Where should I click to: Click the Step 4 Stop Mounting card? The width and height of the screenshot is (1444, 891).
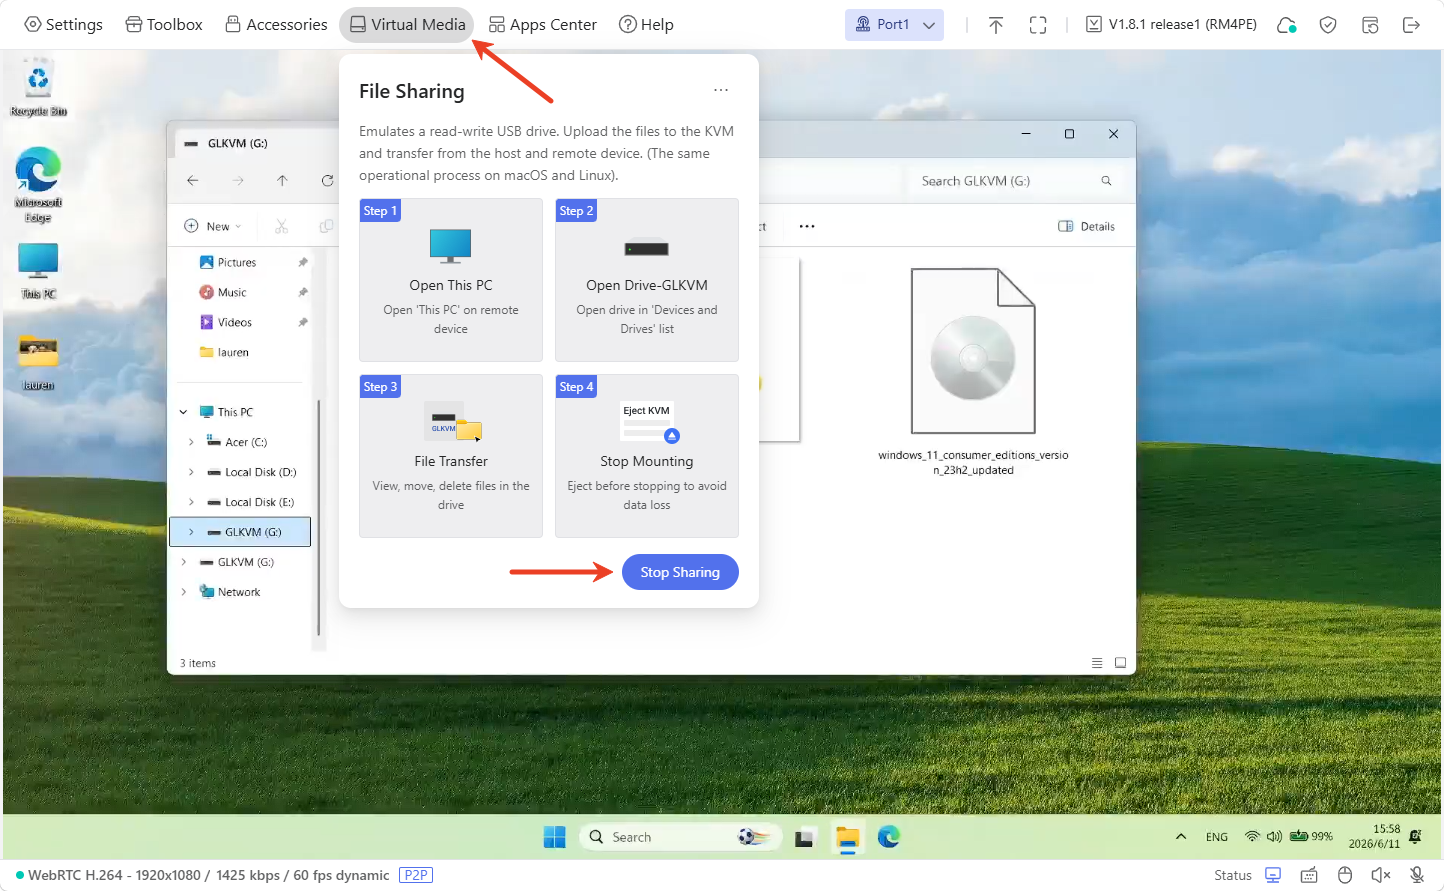(647, 456)
